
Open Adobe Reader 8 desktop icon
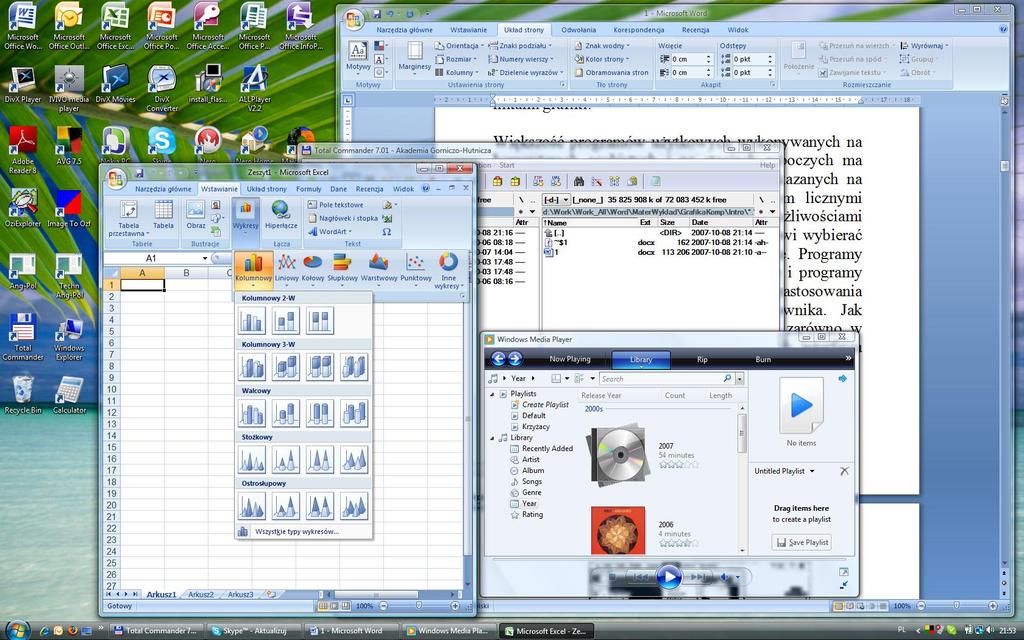click(23, 150)
